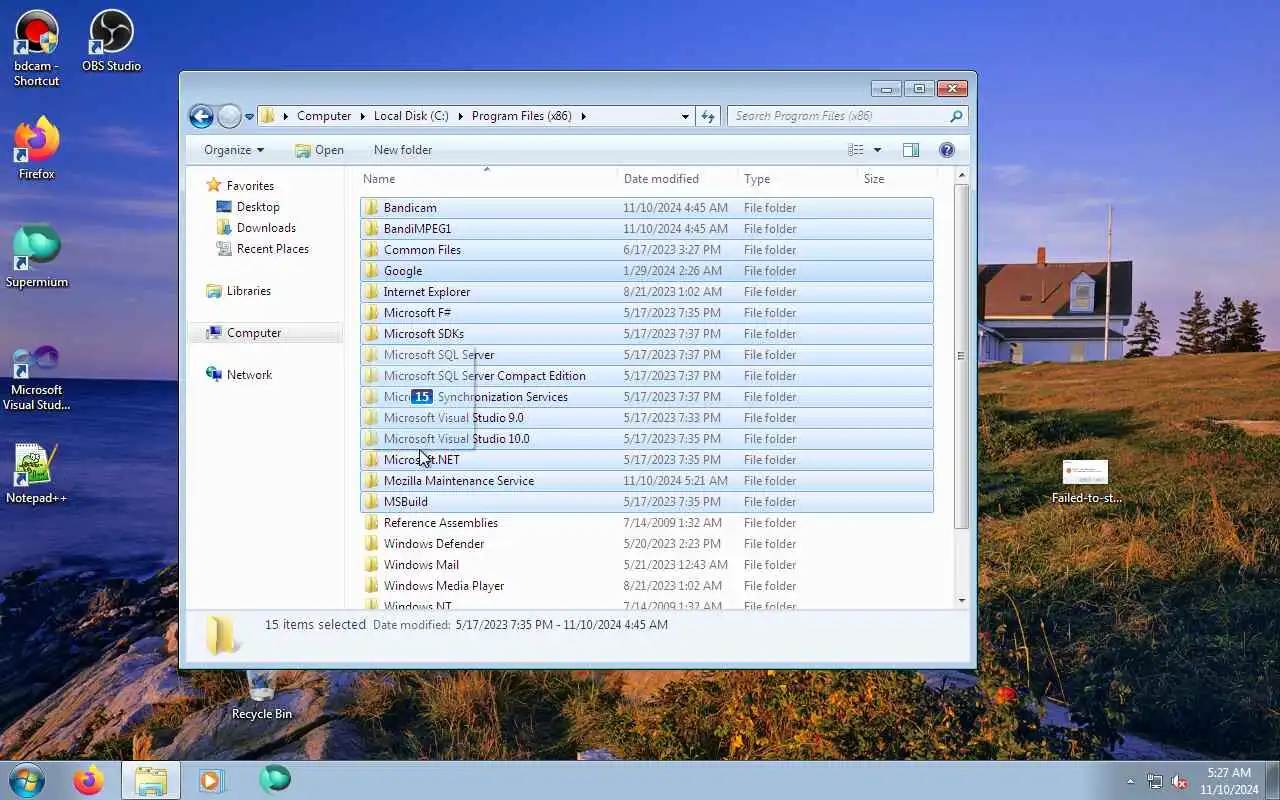The height and width of the screenshot is (800, 1280).
Task: Select the Failed-to-st... desktop file
Action: [1086, 482]
